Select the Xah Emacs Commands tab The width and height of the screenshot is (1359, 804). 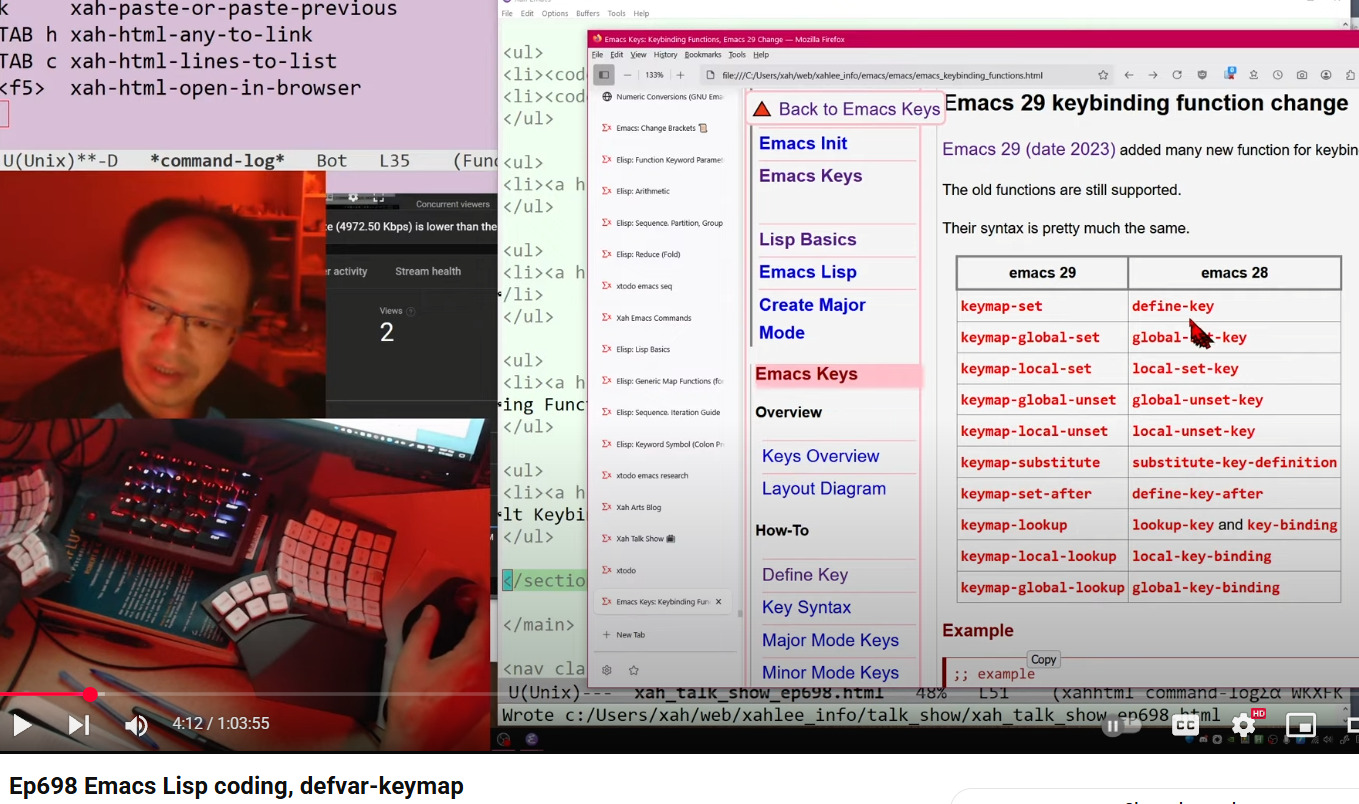[663, 318]
